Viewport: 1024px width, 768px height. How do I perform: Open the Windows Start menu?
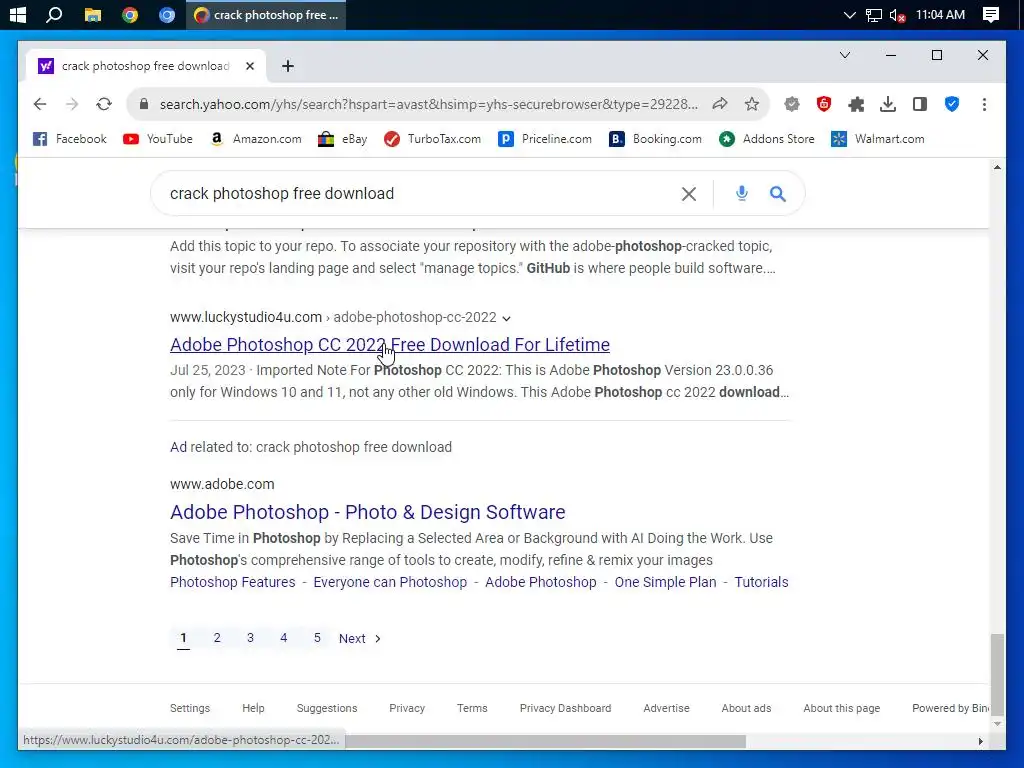click(x=18, y=14)
